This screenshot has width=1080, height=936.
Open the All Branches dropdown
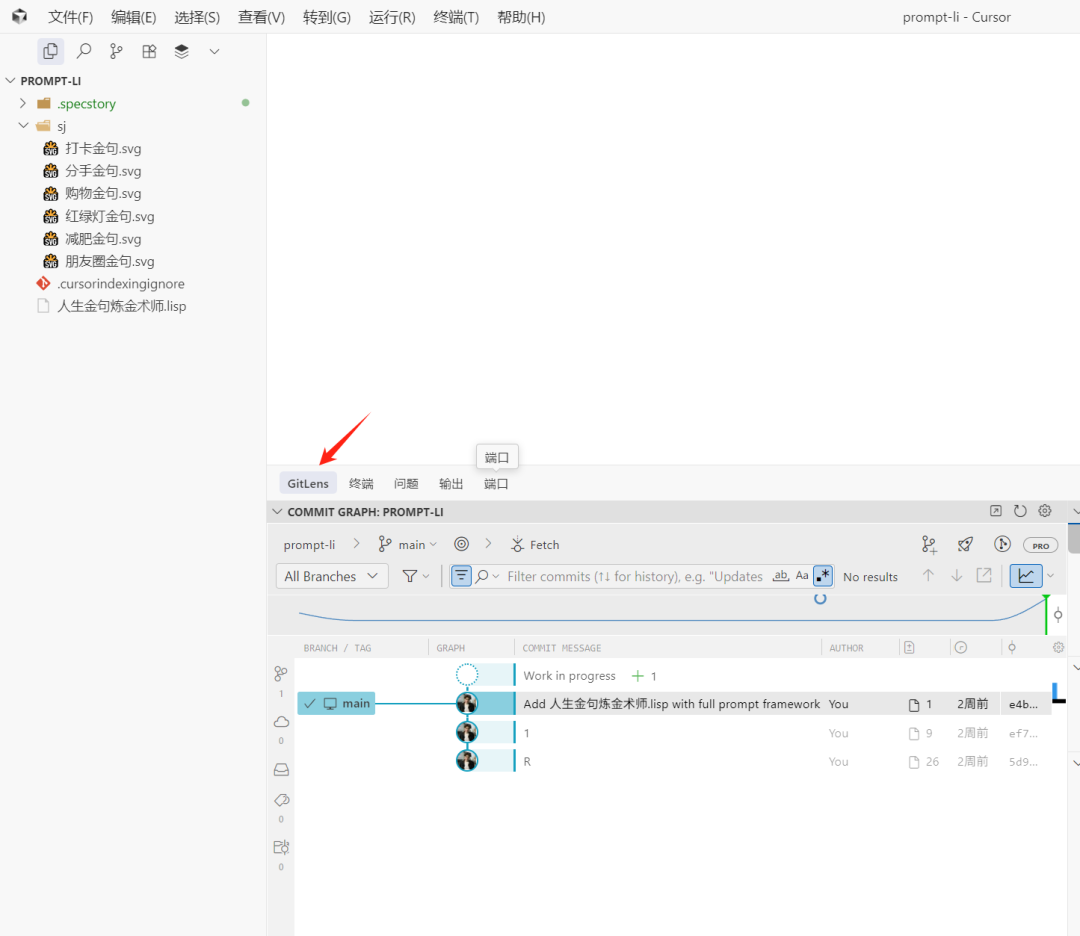coord(331,576)
